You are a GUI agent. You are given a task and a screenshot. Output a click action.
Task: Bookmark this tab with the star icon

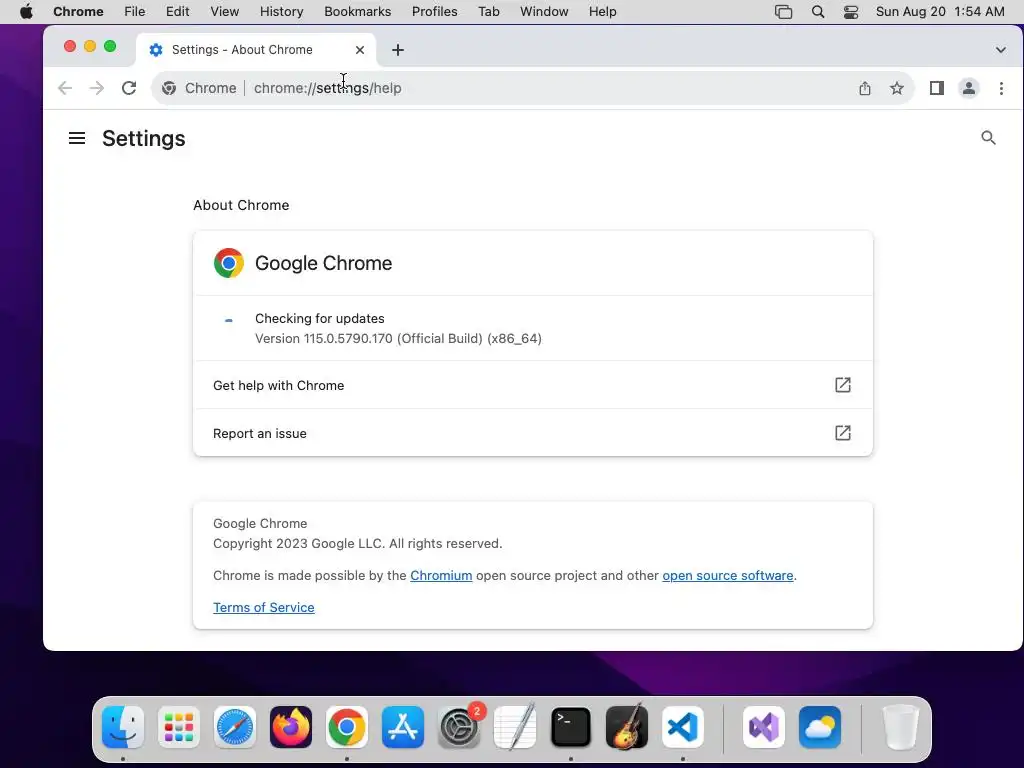coord(897,88)
